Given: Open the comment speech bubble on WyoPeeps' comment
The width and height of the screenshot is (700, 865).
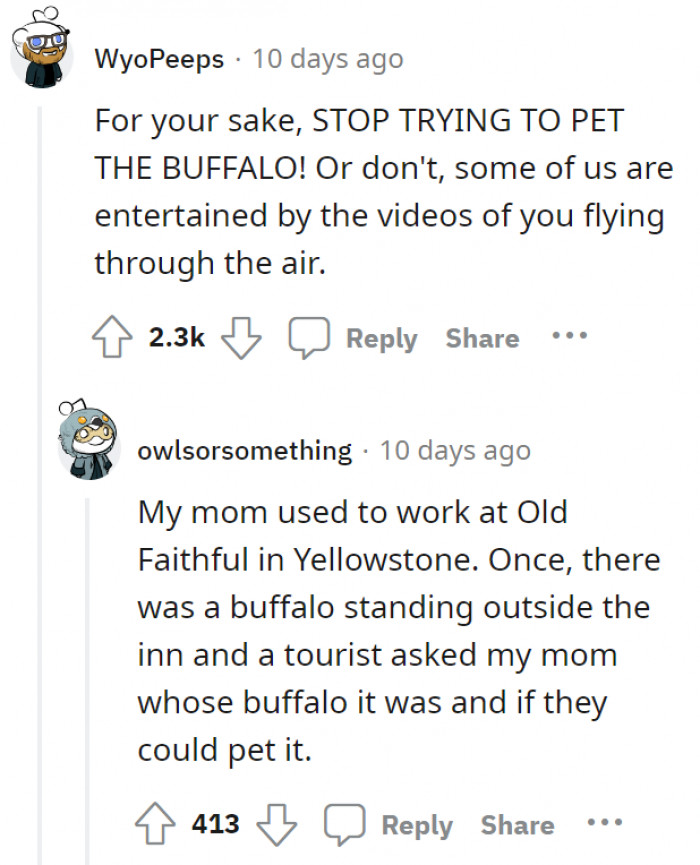Looking at the screenshot, I should (x=308, y=337).
